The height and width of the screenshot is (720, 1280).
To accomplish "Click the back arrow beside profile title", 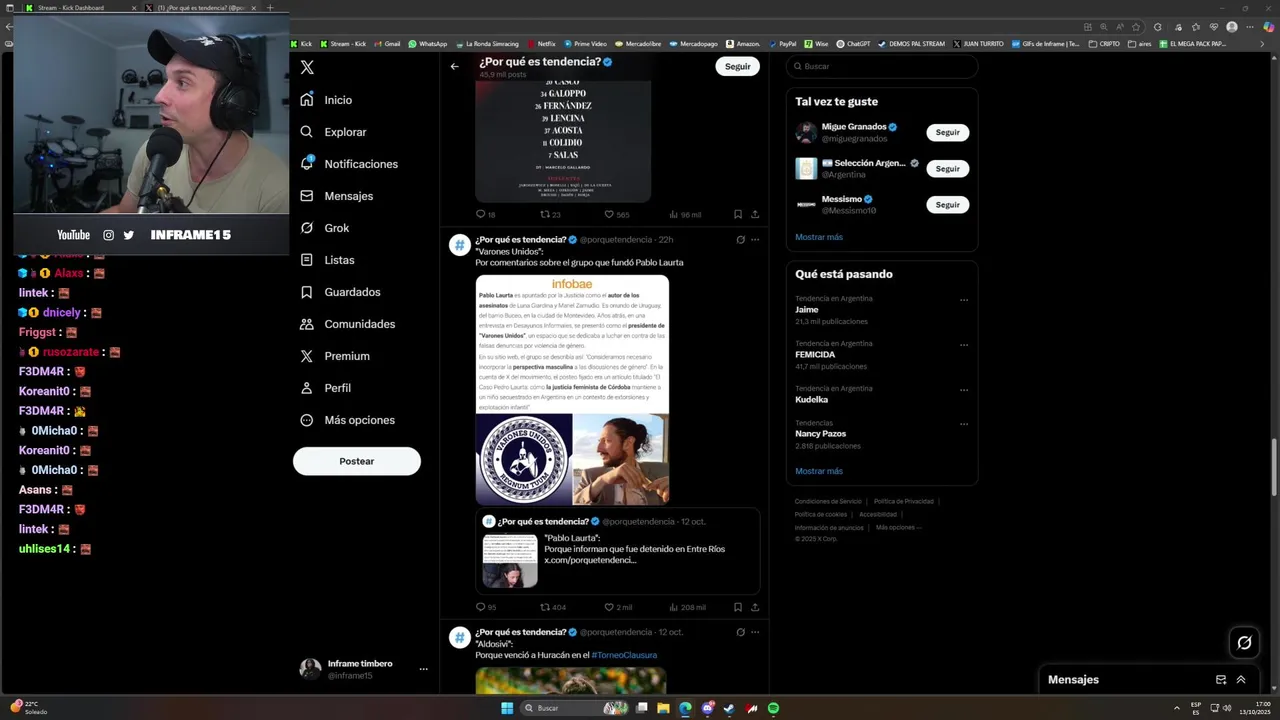I will pyautogui.click(x=454, y=66).
